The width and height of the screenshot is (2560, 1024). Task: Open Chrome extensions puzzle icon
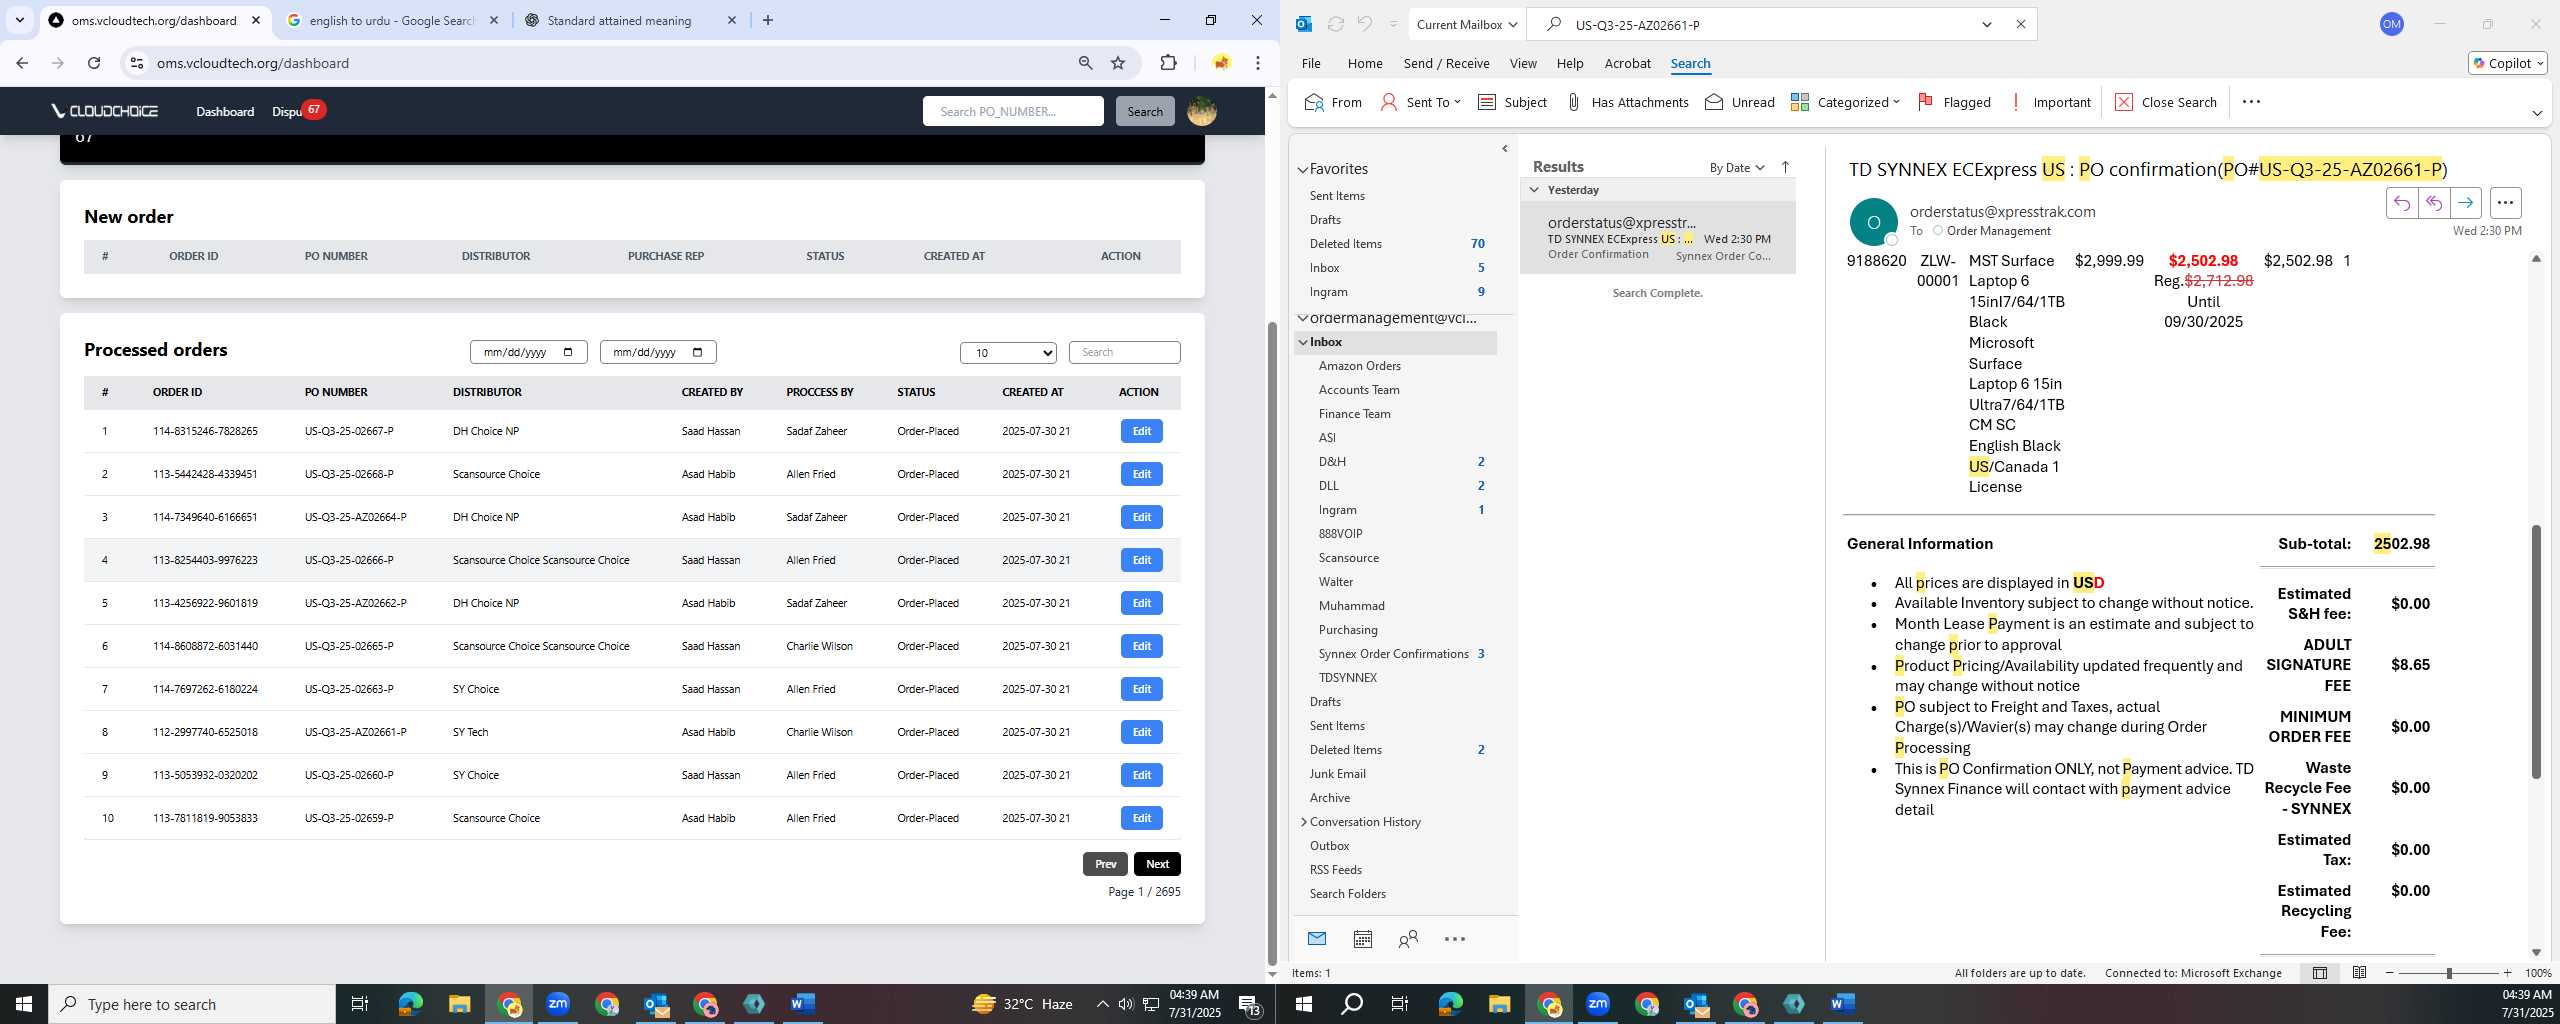coord(1168,63)
